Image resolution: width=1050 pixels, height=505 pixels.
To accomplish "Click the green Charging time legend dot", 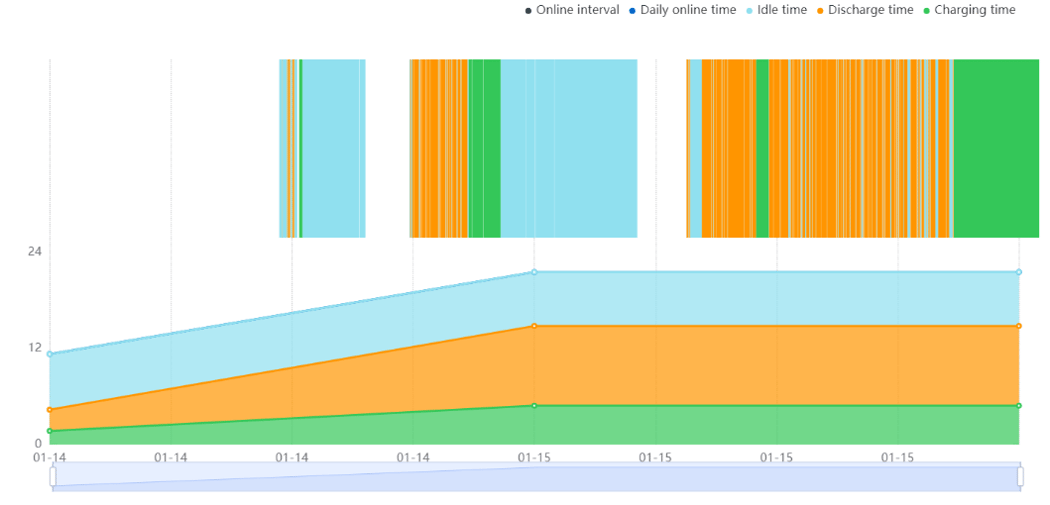I will pos(927,11).
